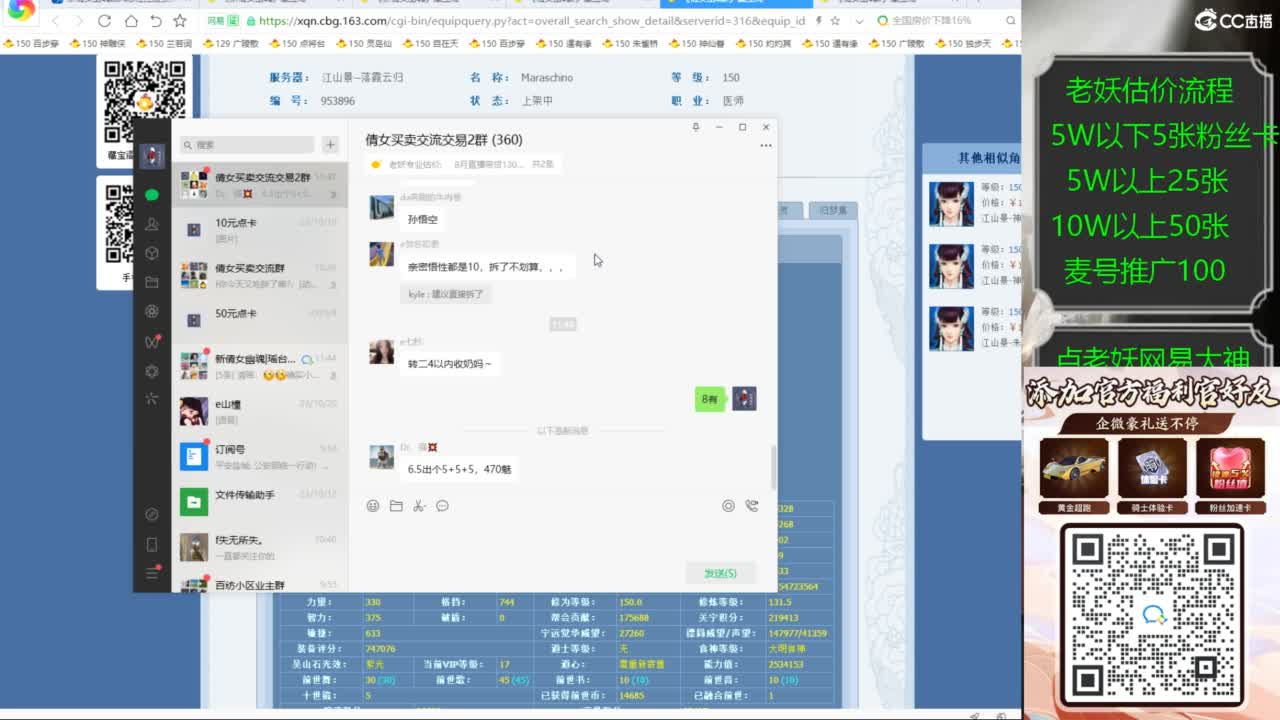Click the message '6.5出个5+5+5，470魅'

(459, 468)
